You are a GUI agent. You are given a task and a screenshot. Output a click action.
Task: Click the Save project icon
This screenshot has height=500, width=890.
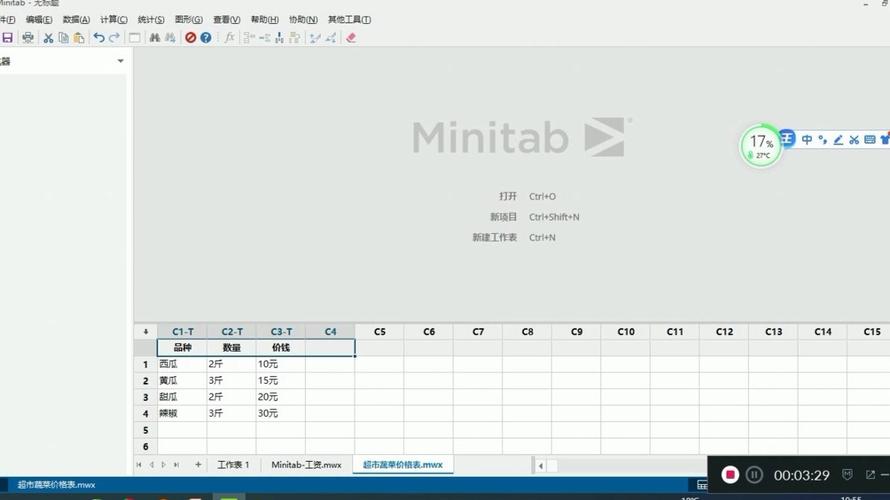[7, 37]
